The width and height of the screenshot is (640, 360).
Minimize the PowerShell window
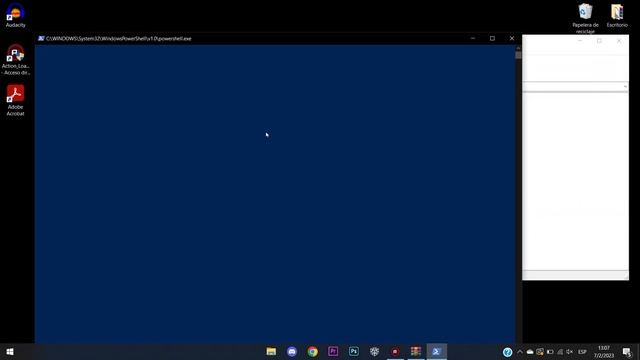point(473,38)
